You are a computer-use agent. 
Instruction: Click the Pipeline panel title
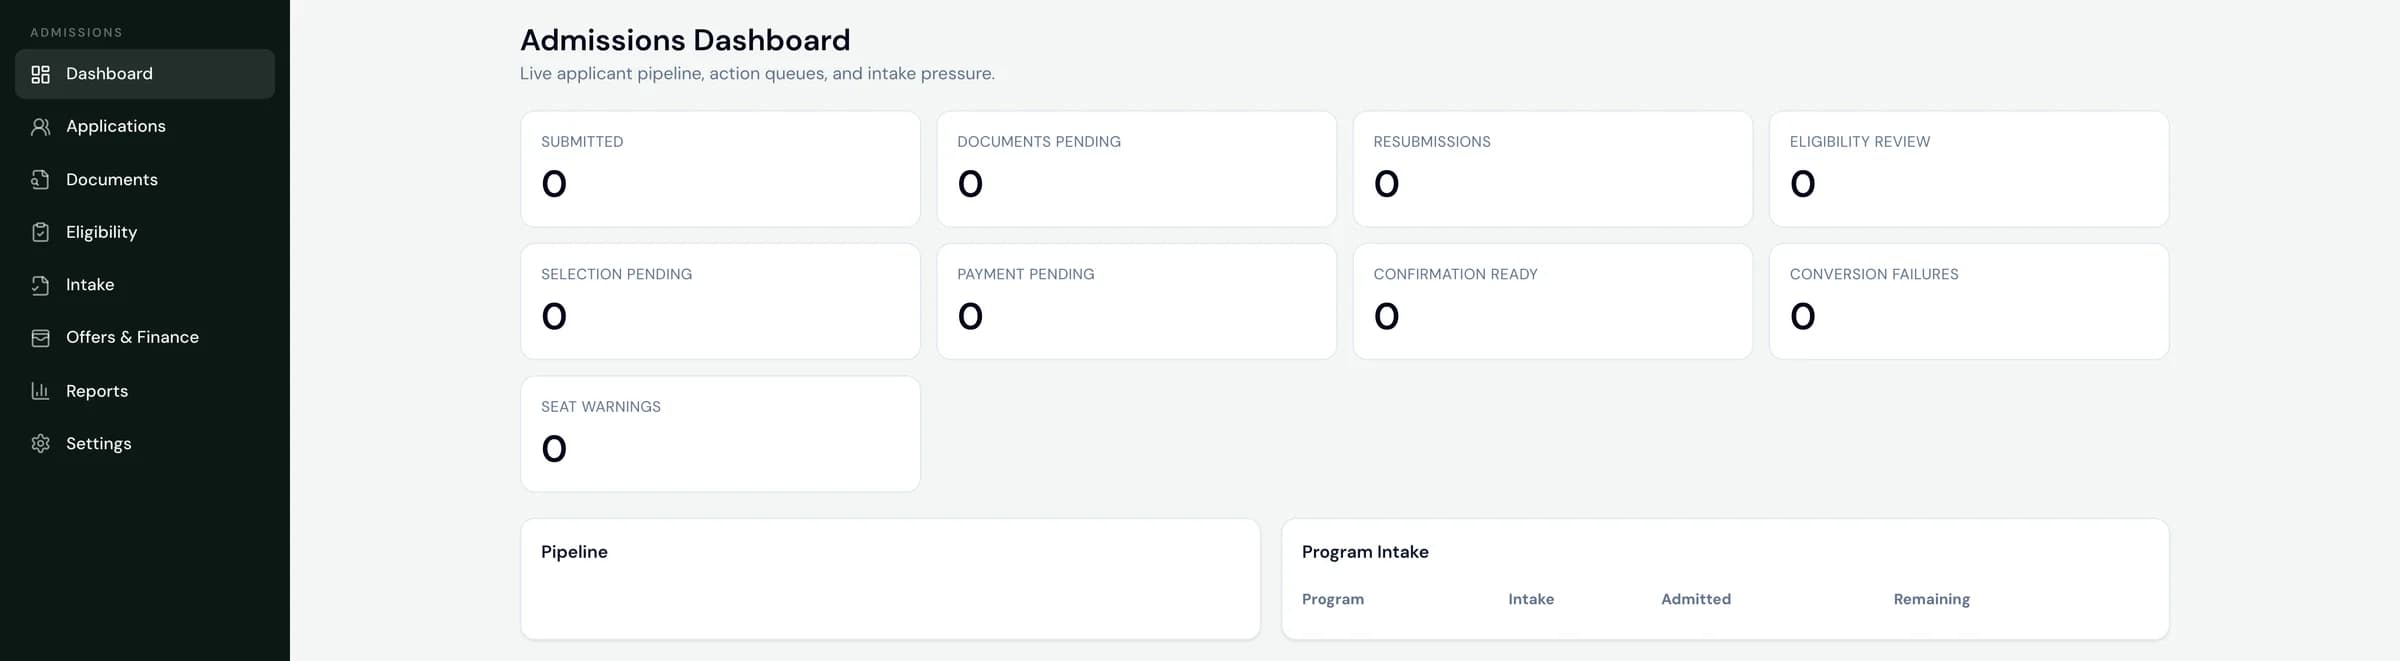(574, 552)
